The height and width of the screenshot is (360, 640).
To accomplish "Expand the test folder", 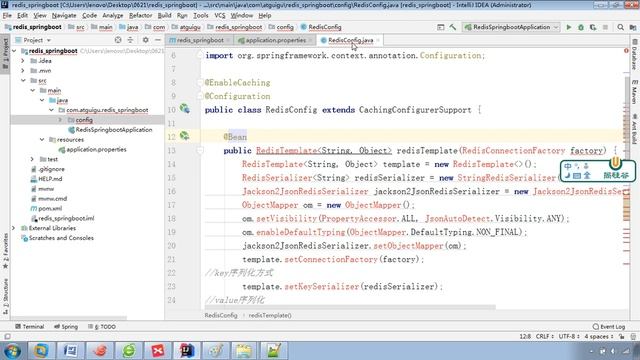I will (32, 159).
